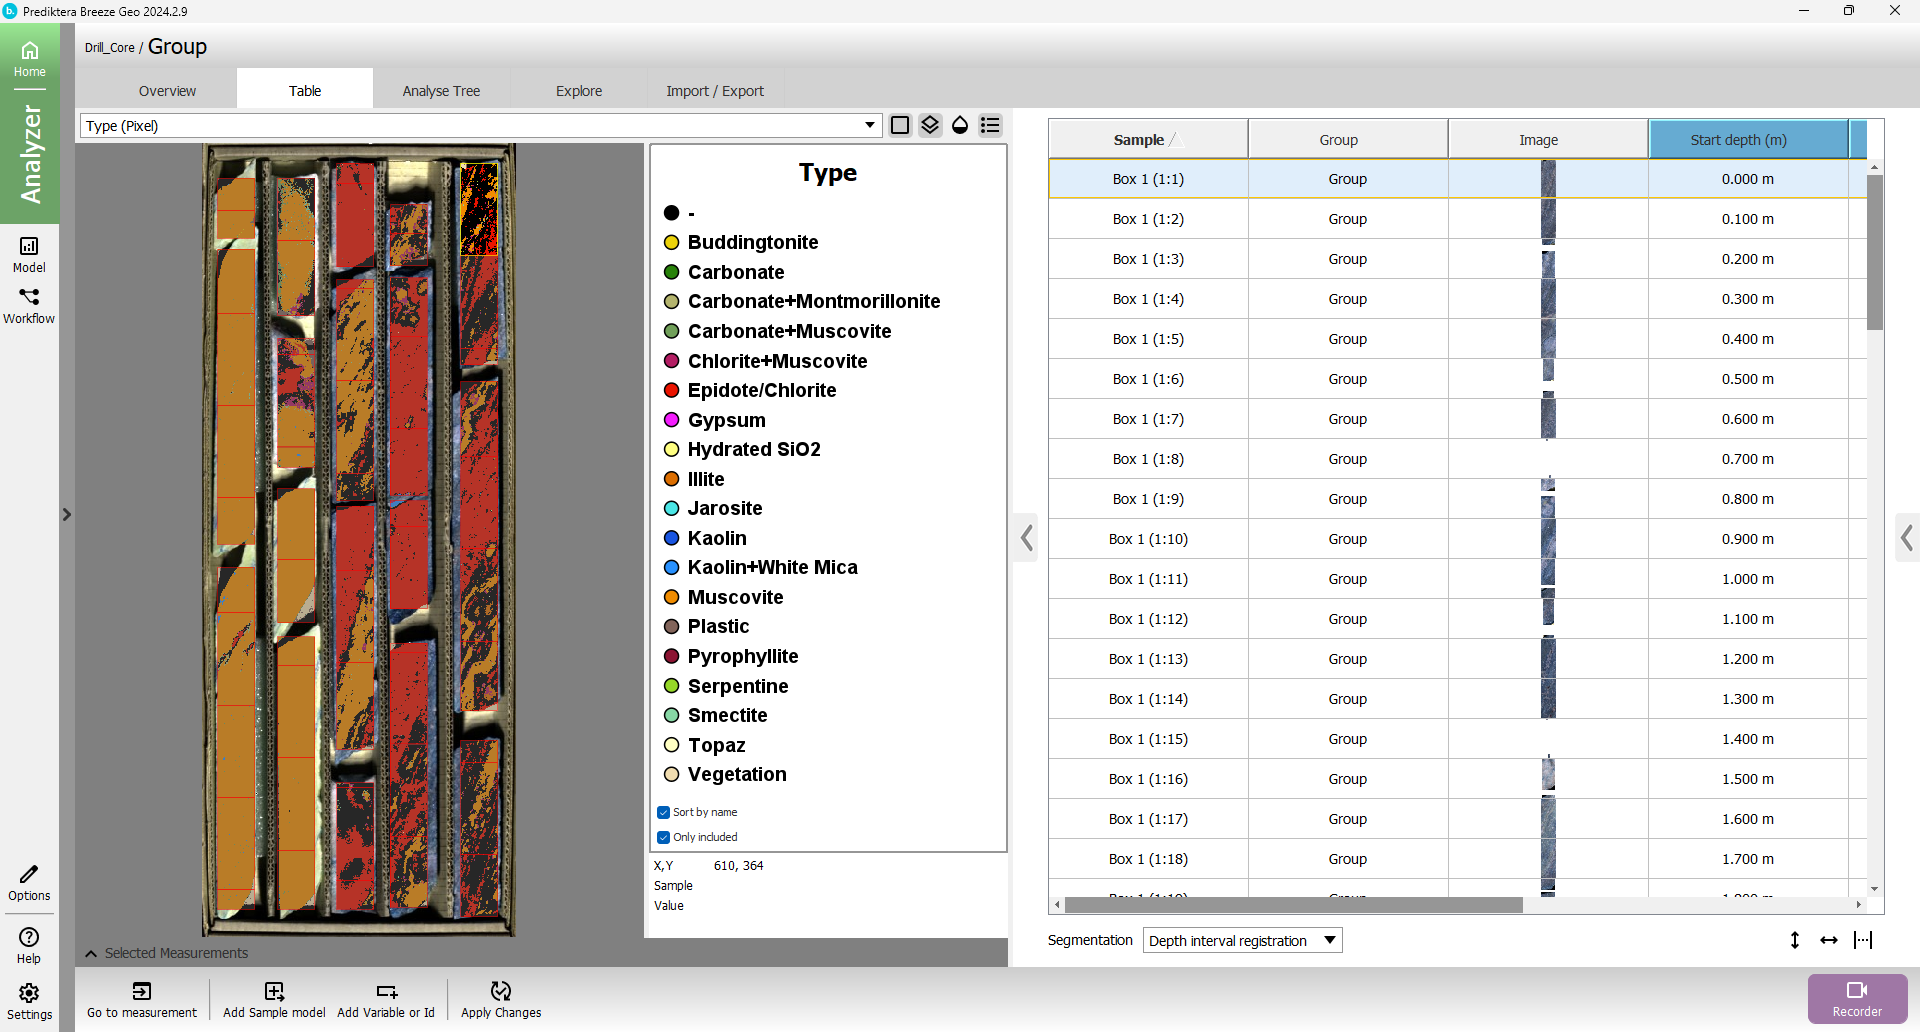1920x1032 pixels.
Task: Click the Epidote/Chlorite red color swatch
Action: coord(672,391)
